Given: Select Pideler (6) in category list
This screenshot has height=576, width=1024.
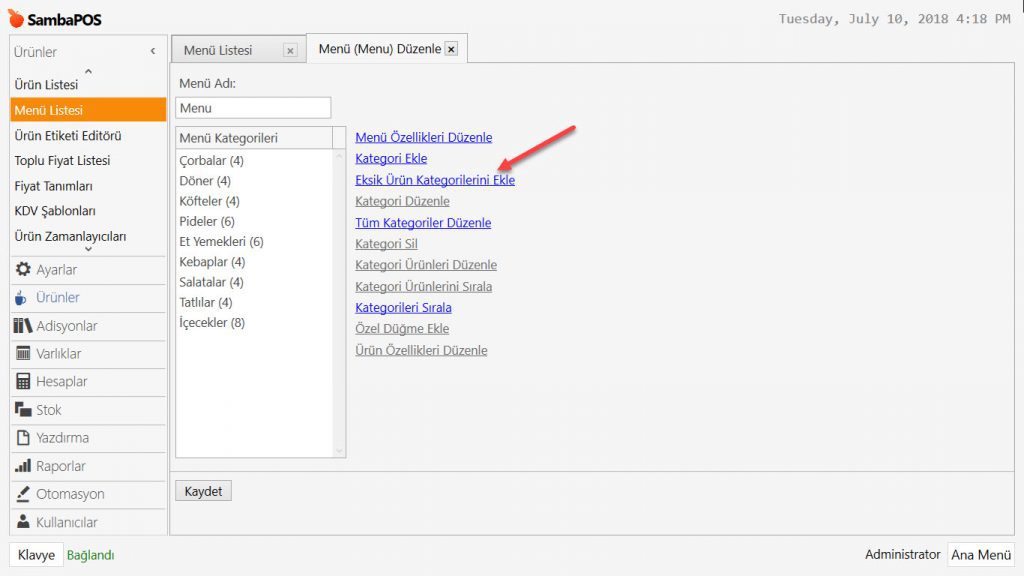Looking at the screenshot, I should tap(207, 221).
